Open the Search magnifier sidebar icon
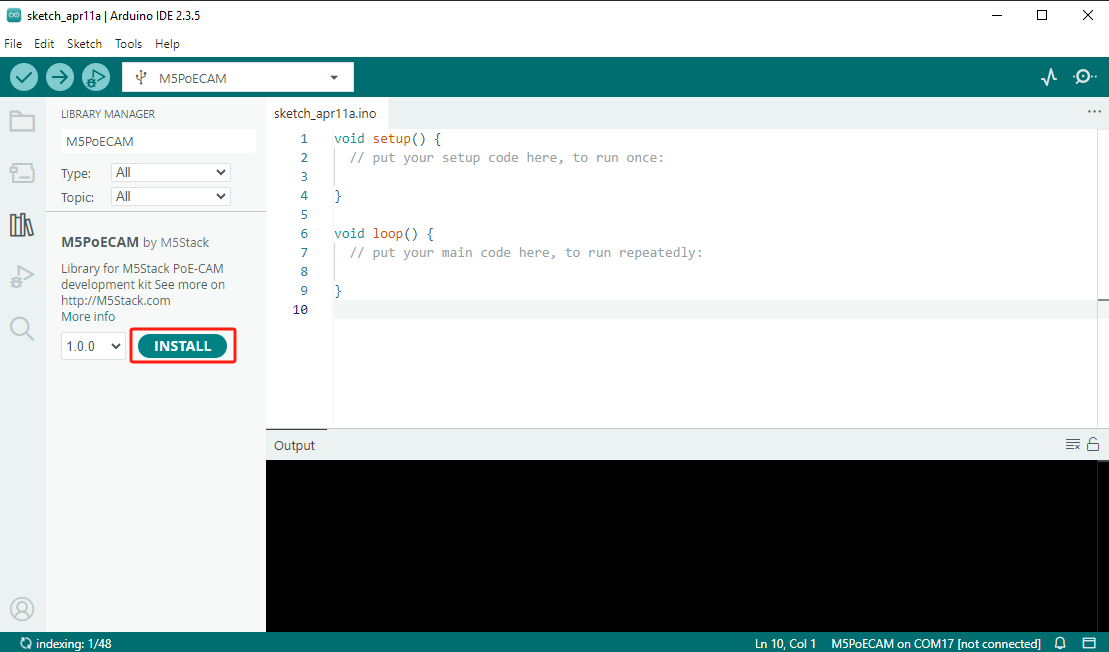1109x652 pixels. click(22, 328)
